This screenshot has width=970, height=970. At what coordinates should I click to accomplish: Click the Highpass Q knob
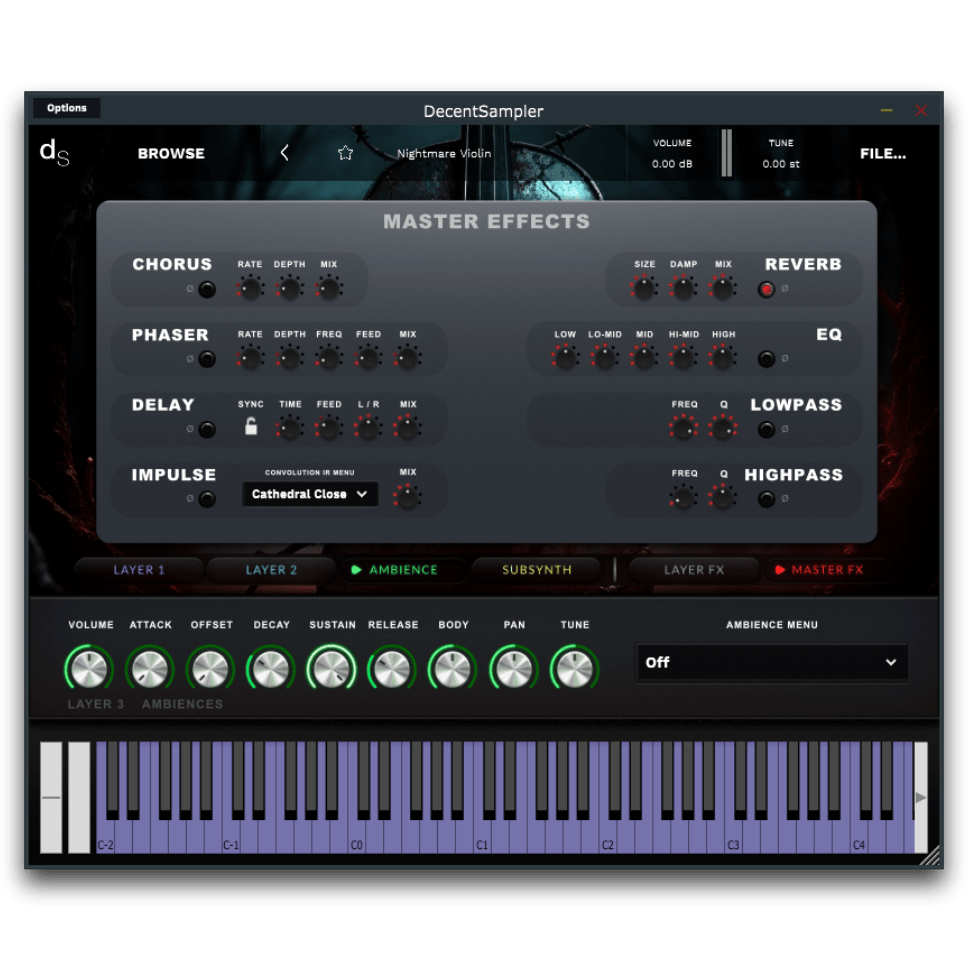pyautogui.click(x=723, y=497)
